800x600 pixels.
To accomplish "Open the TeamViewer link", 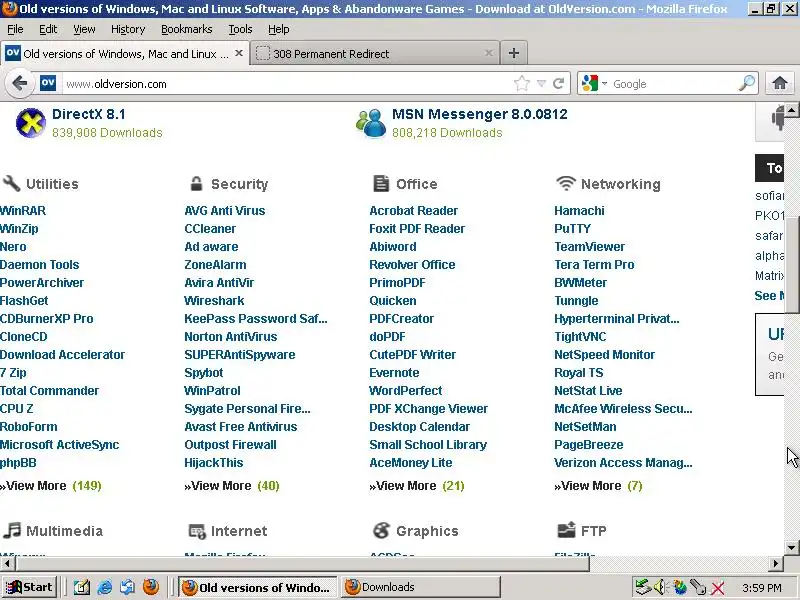I will [589, 247].
